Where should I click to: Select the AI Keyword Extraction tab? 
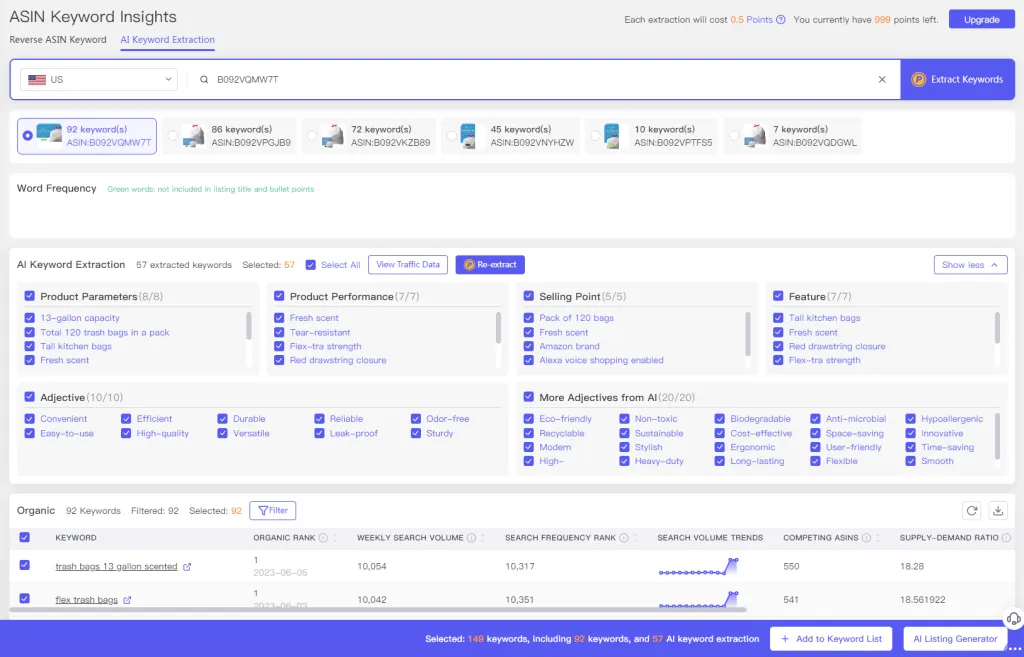(167, 40)
